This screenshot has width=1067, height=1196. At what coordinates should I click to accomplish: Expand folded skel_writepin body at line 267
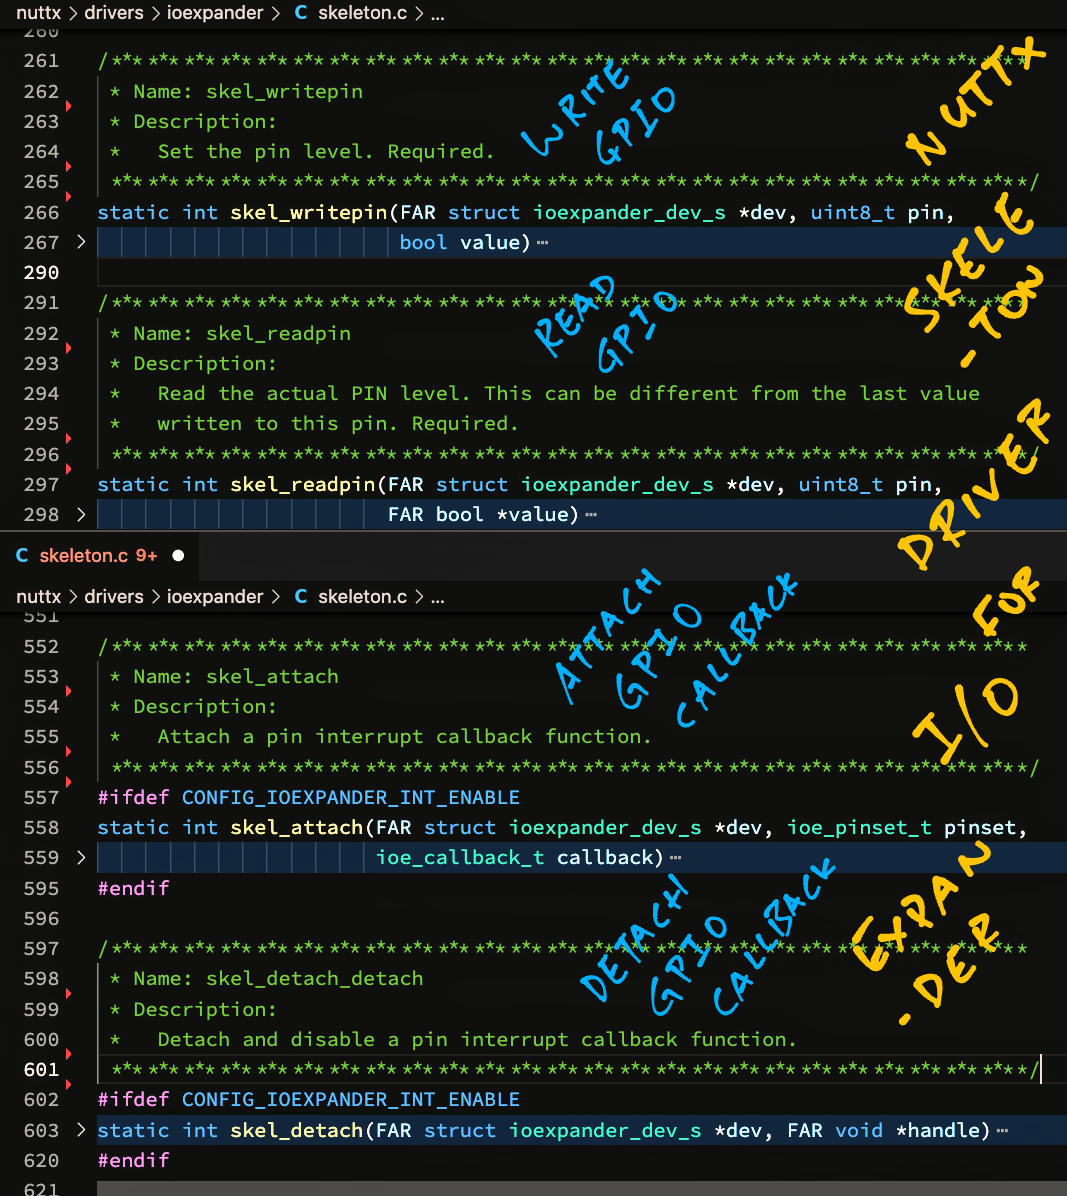82,243
